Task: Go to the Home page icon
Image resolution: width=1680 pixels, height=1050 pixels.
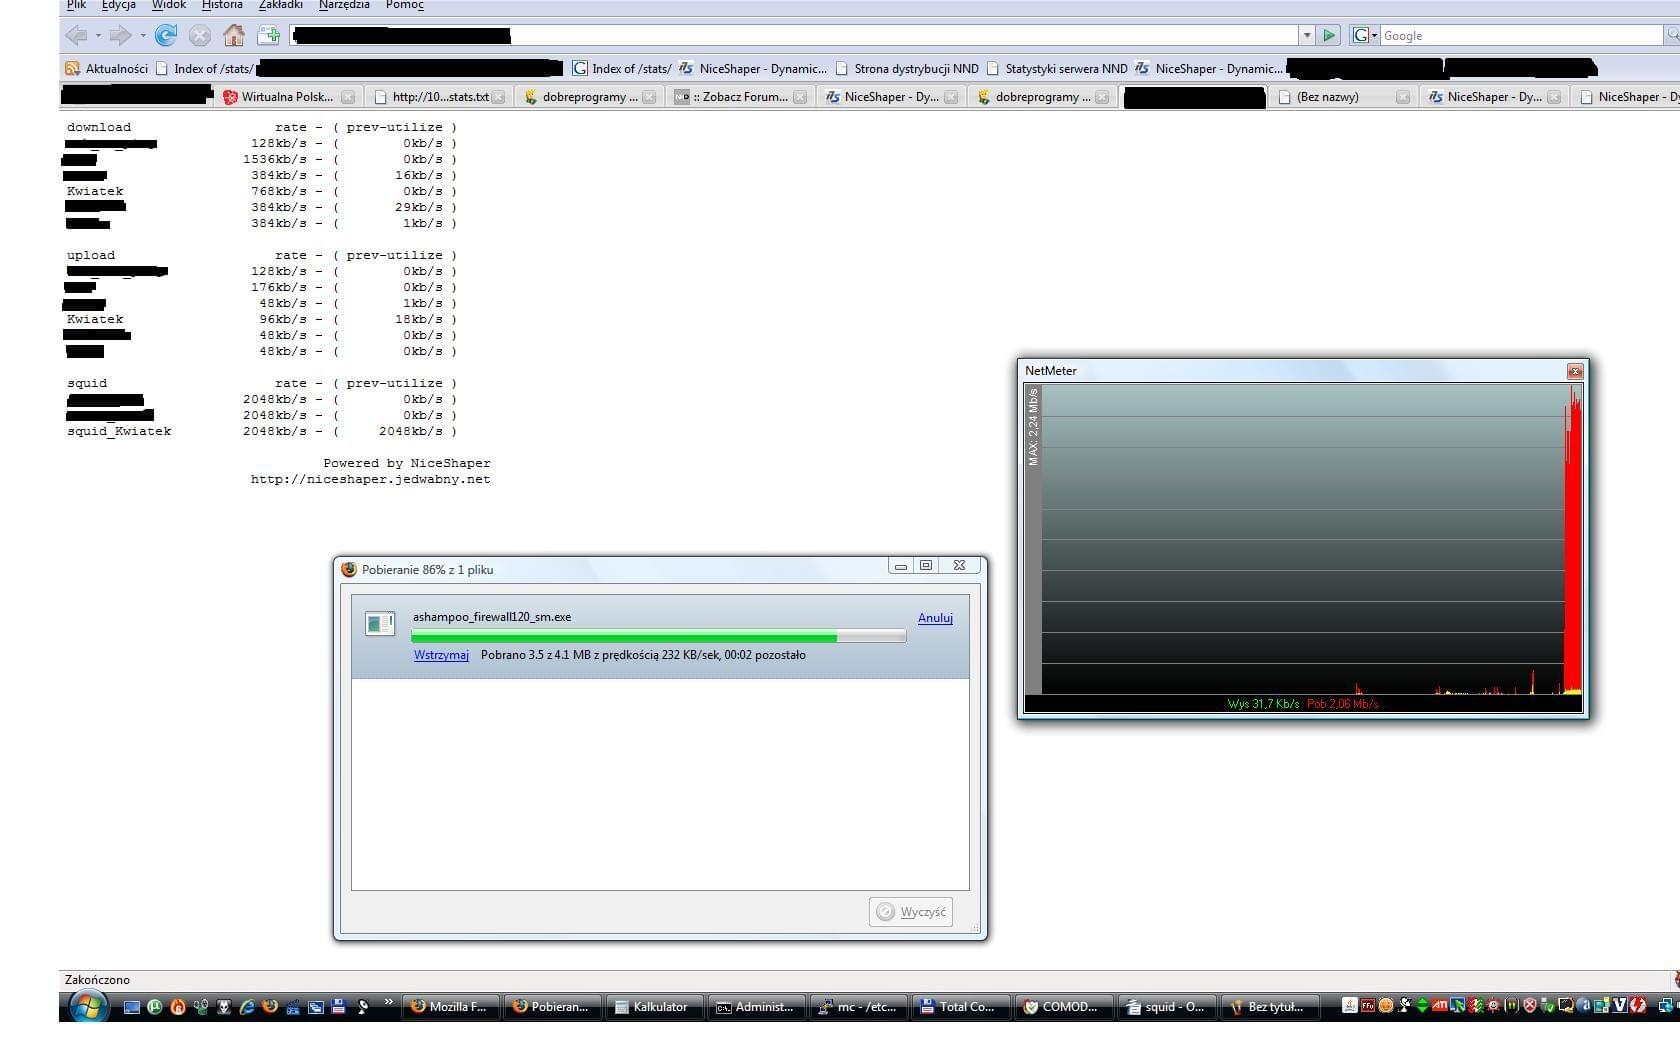Action: pyautogui.click(x=234, y=36)
